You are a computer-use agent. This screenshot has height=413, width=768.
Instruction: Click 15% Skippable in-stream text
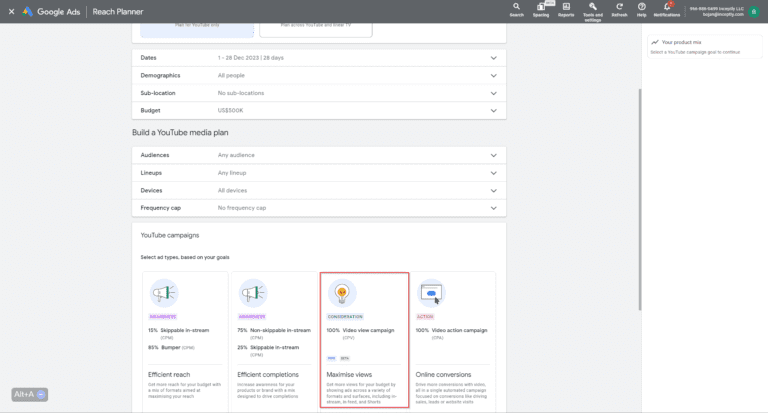(178, 330)
